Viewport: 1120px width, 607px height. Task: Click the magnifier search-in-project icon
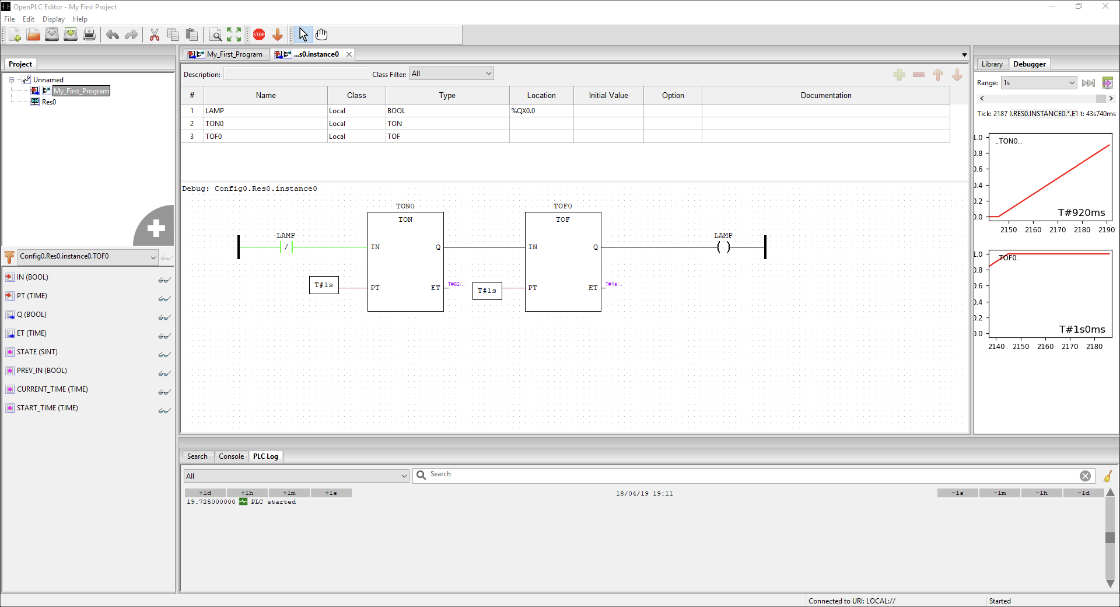pyautogui.click(x=216, y=35)
